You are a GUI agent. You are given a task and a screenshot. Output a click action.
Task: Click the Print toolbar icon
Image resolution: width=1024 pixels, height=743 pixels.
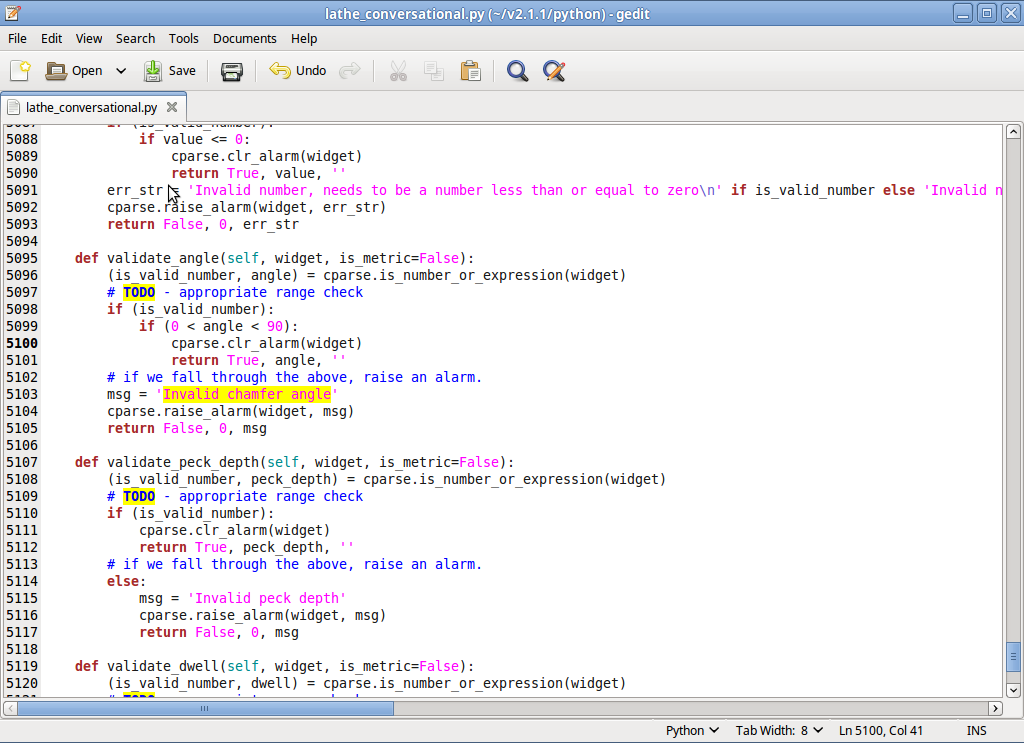(231, 71)
